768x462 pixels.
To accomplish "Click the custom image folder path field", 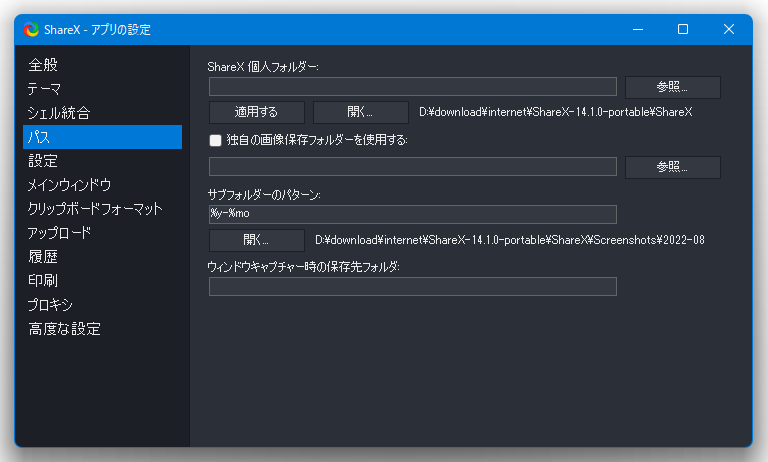I will (412, 167).
